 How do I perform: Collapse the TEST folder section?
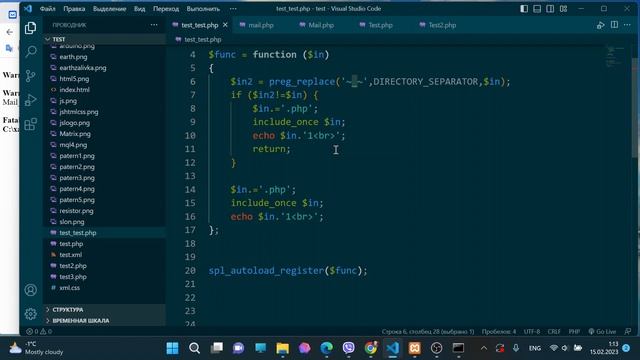coord(104,39)
